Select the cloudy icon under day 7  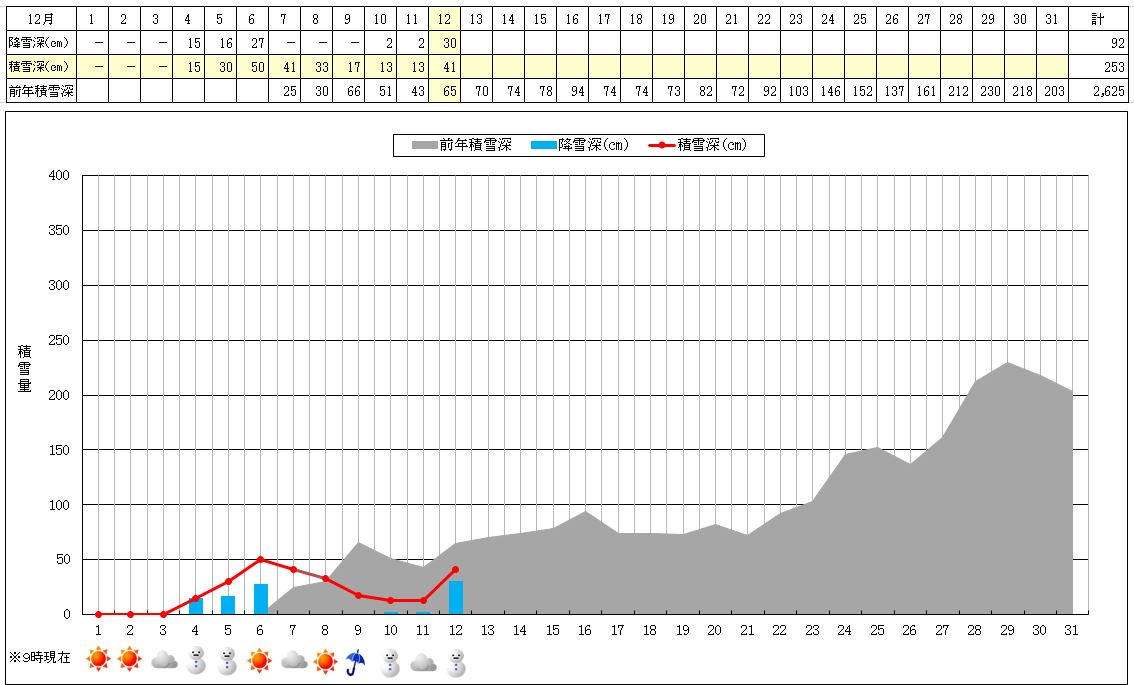point(293,661)
